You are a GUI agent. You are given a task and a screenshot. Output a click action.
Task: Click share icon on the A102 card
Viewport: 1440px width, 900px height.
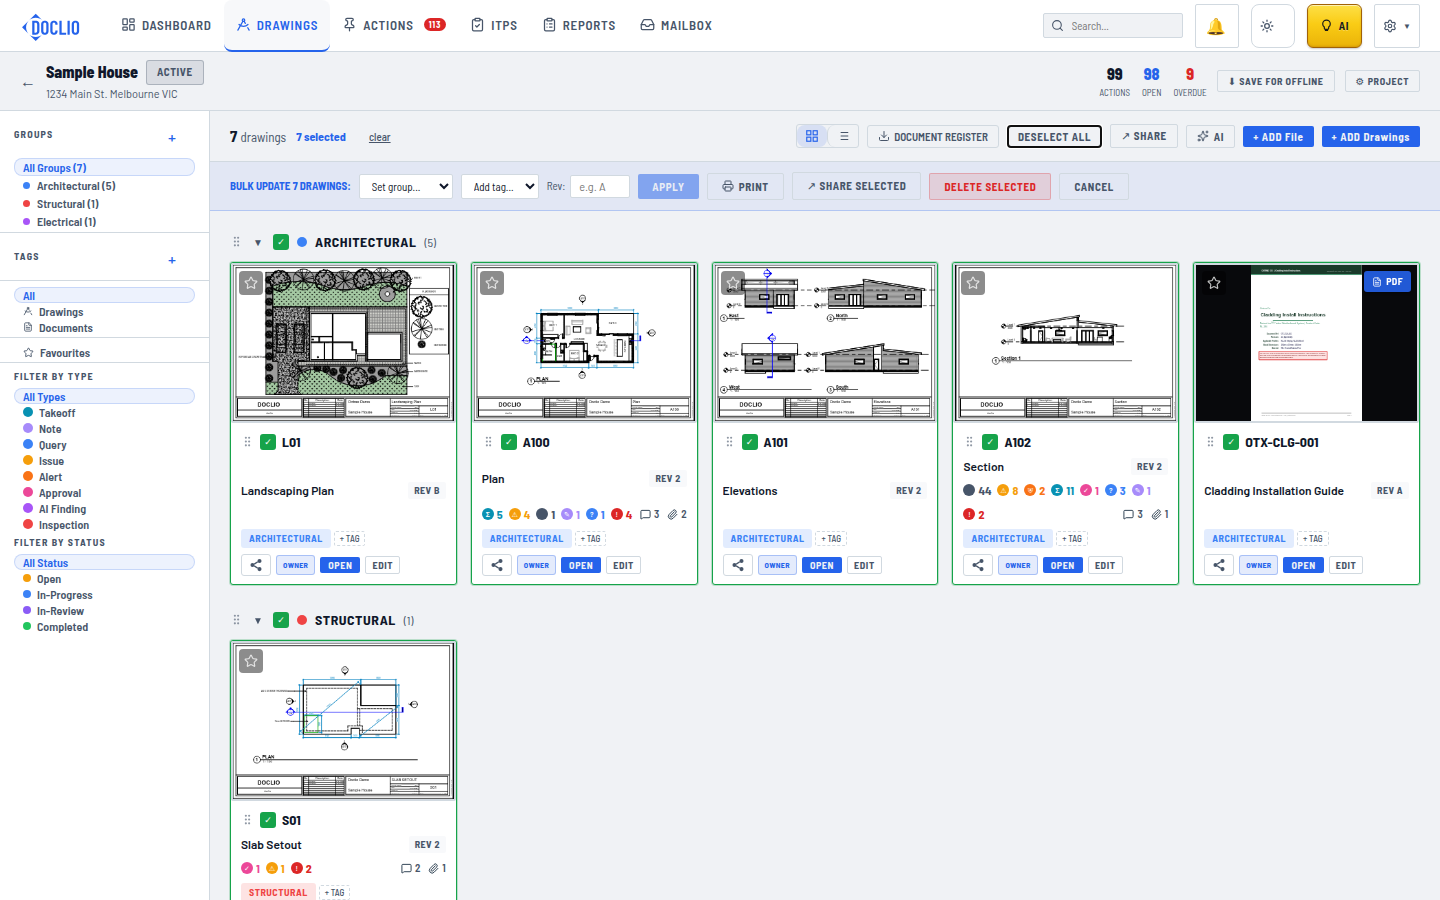[x=978, y=565]
